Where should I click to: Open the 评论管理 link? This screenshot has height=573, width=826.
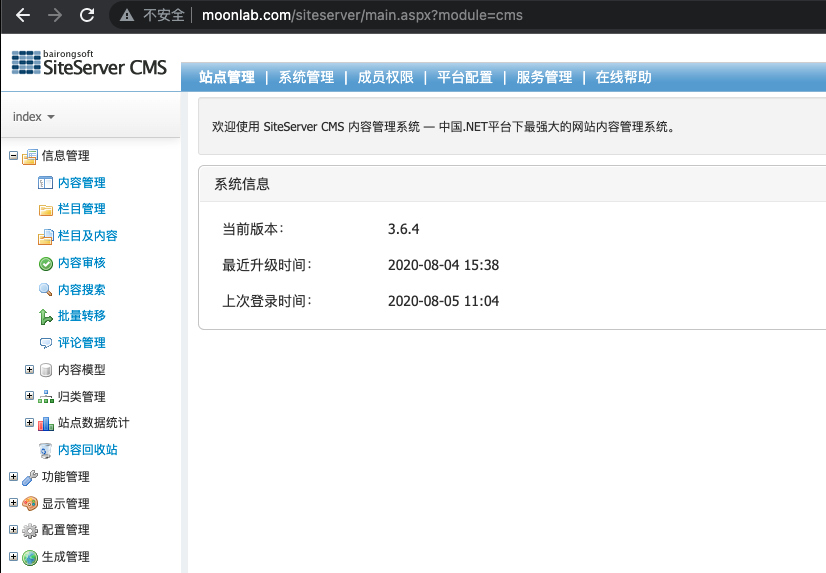coord(82,343)
